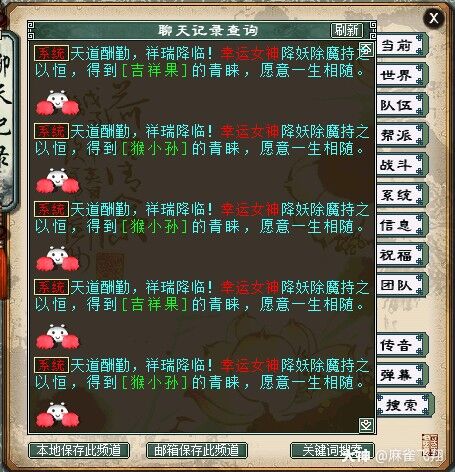Select the 系统 channel tab
Screen dimensions: 455x472
[400, 195]
